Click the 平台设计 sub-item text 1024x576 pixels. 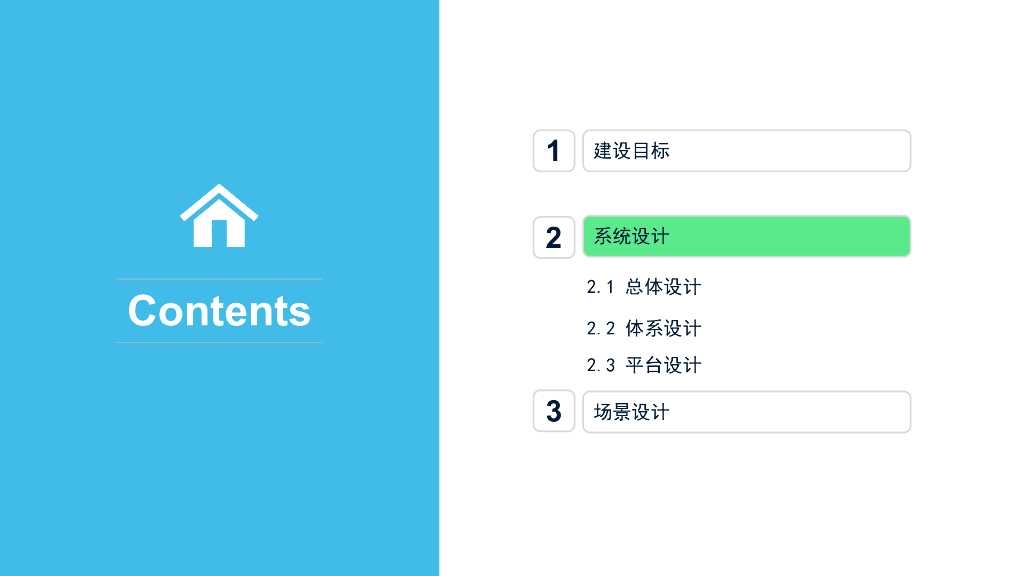663,365
